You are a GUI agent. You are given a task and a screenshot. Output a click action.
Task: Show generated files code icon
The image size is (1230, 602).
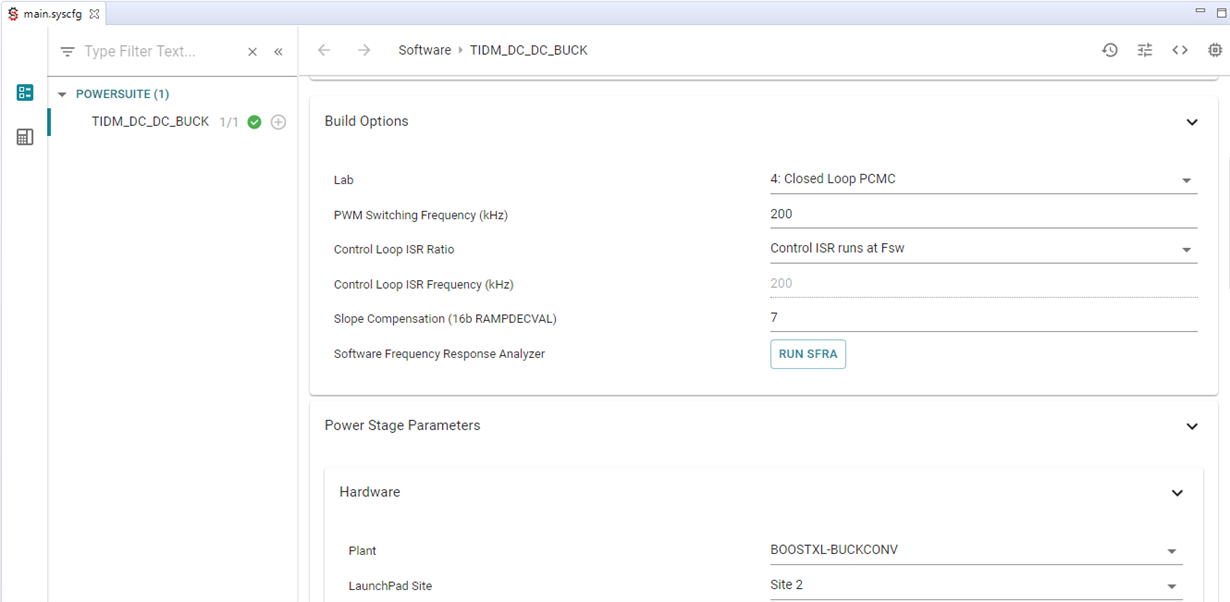1180,50
